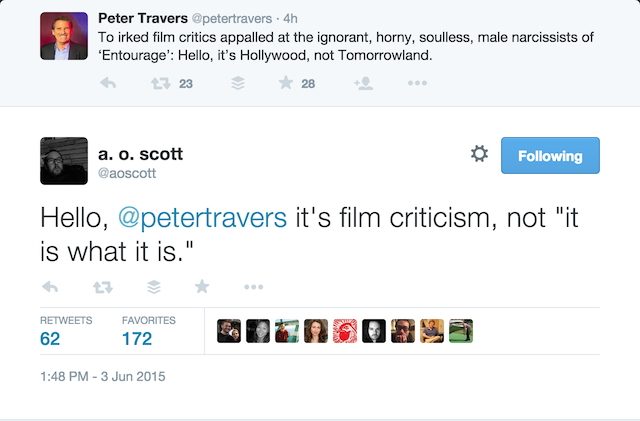Favorite a. o. scott's tweet with the star
640x421 pixels.
pyautogui.click(x=202, y=287)
